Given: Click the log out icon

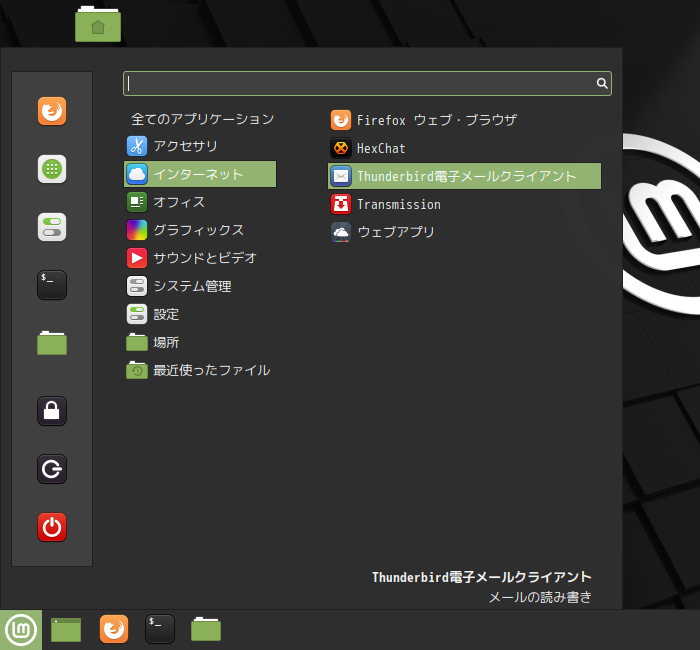Looking at the screenshot, I should [52, 469].
